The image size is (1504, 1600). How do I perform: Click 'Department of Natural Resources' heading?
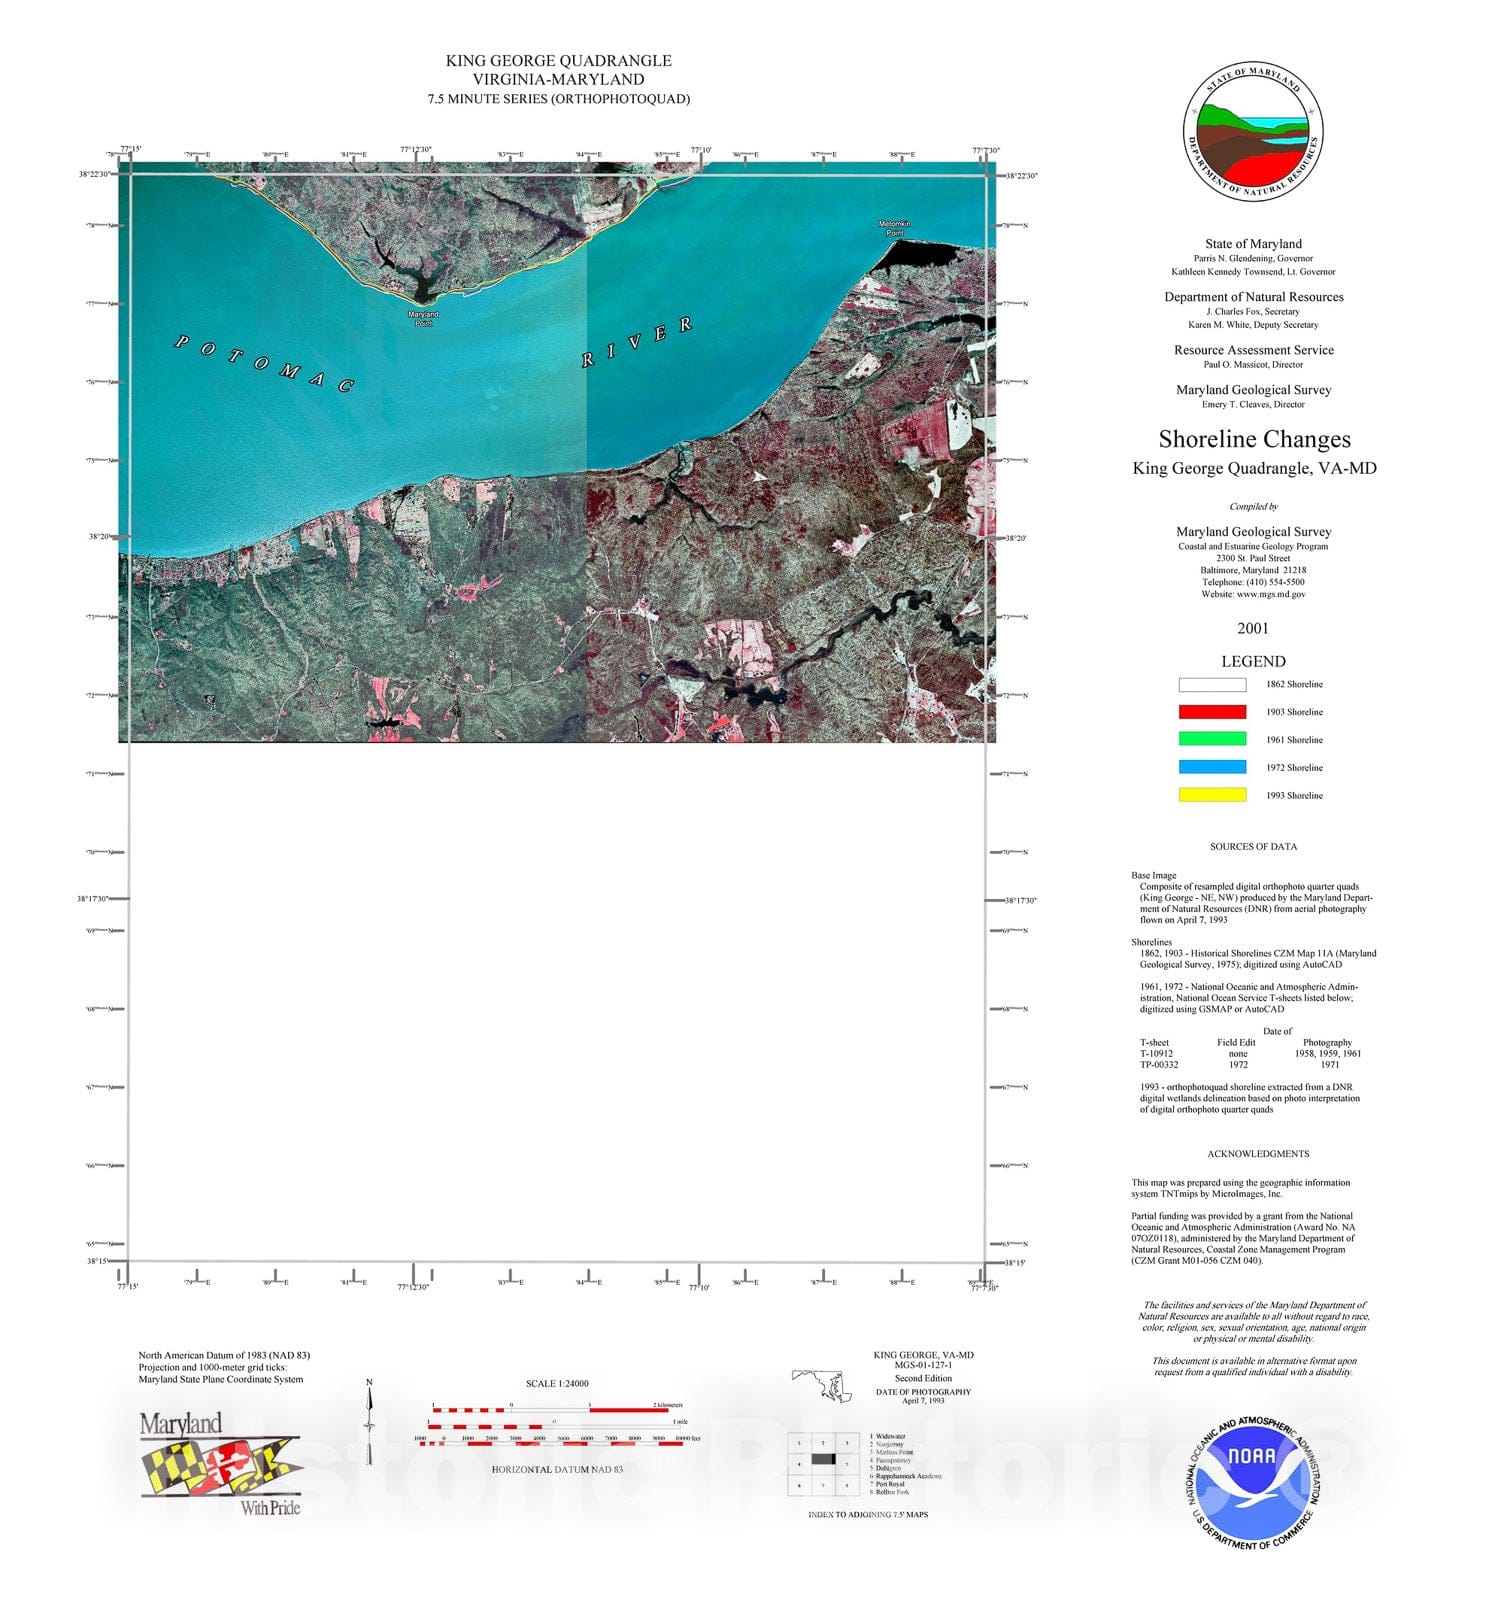coord(1253,297)
